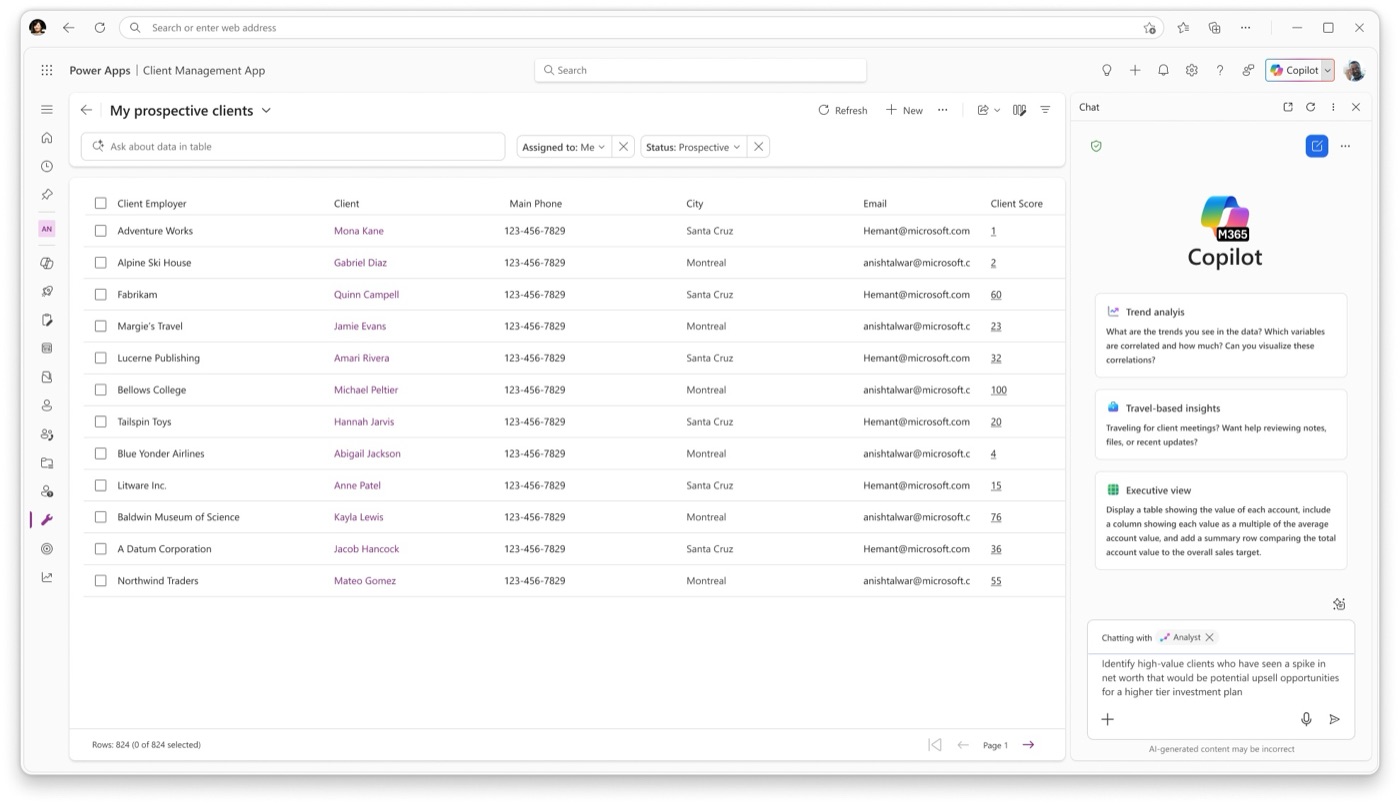Check the Adventure Works row
This screenshot has height=805, width=1400.
(x=100, y=231)
